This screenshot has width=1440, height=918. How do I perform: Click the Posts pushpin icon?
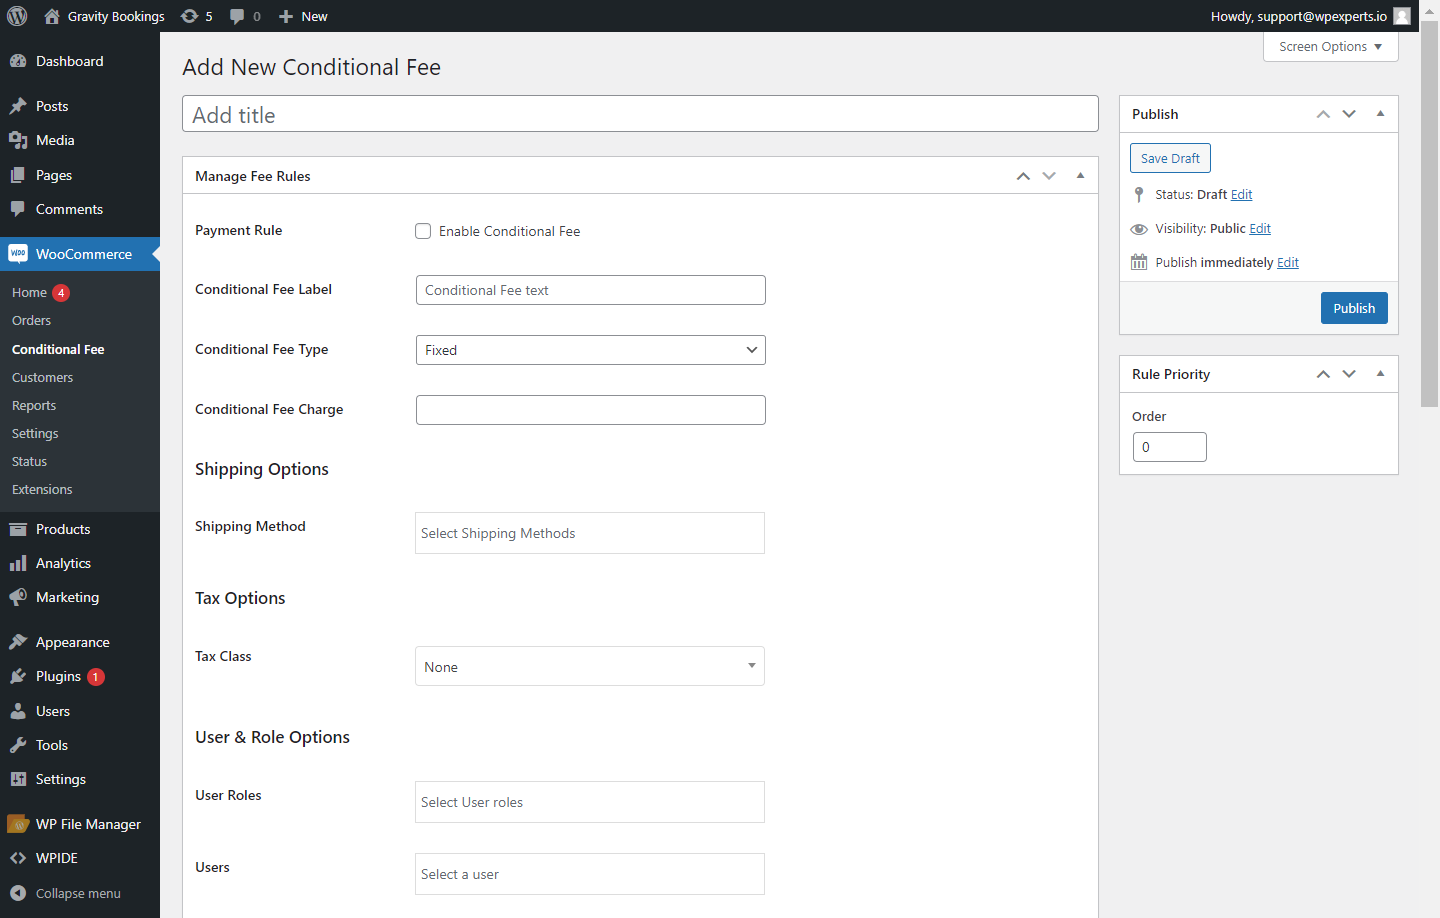pyautogui.click(x=18, y=106)
